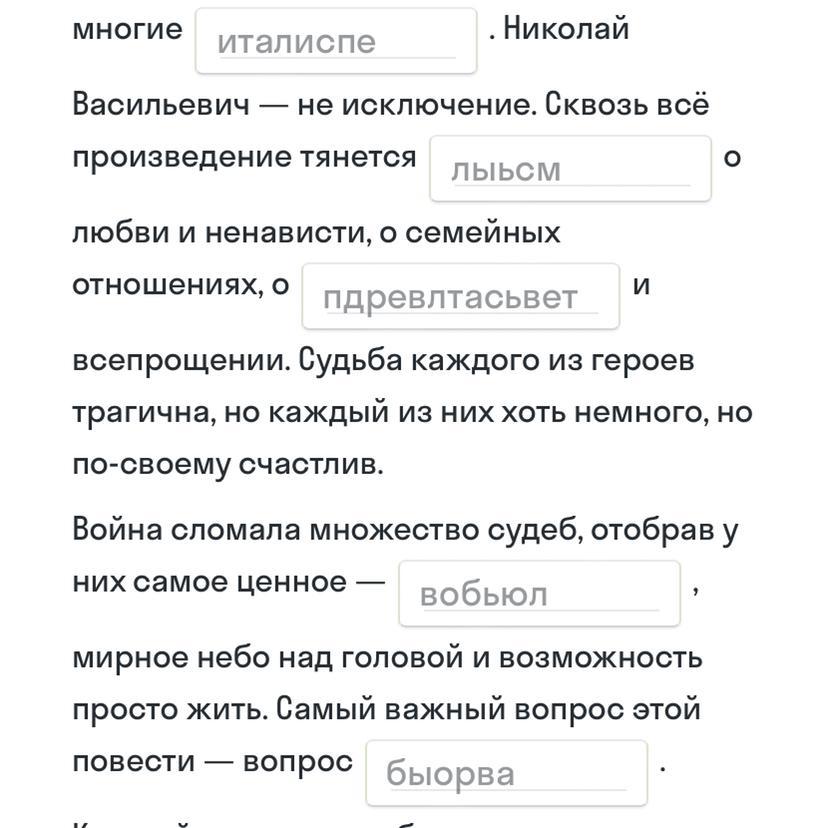Screen dimensions: 826x828
Task: Focus the blank field showing 'лыьсм'
Action: pyautogui.click(x=570, y=168)
